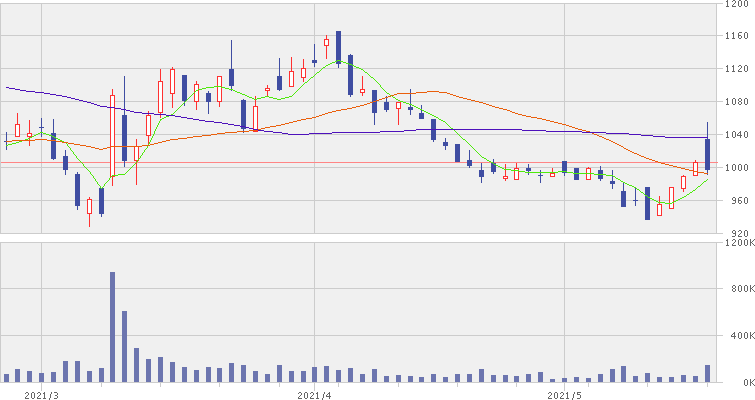
Task: Click the last volume bar on the right
Action: click(707, 373)
